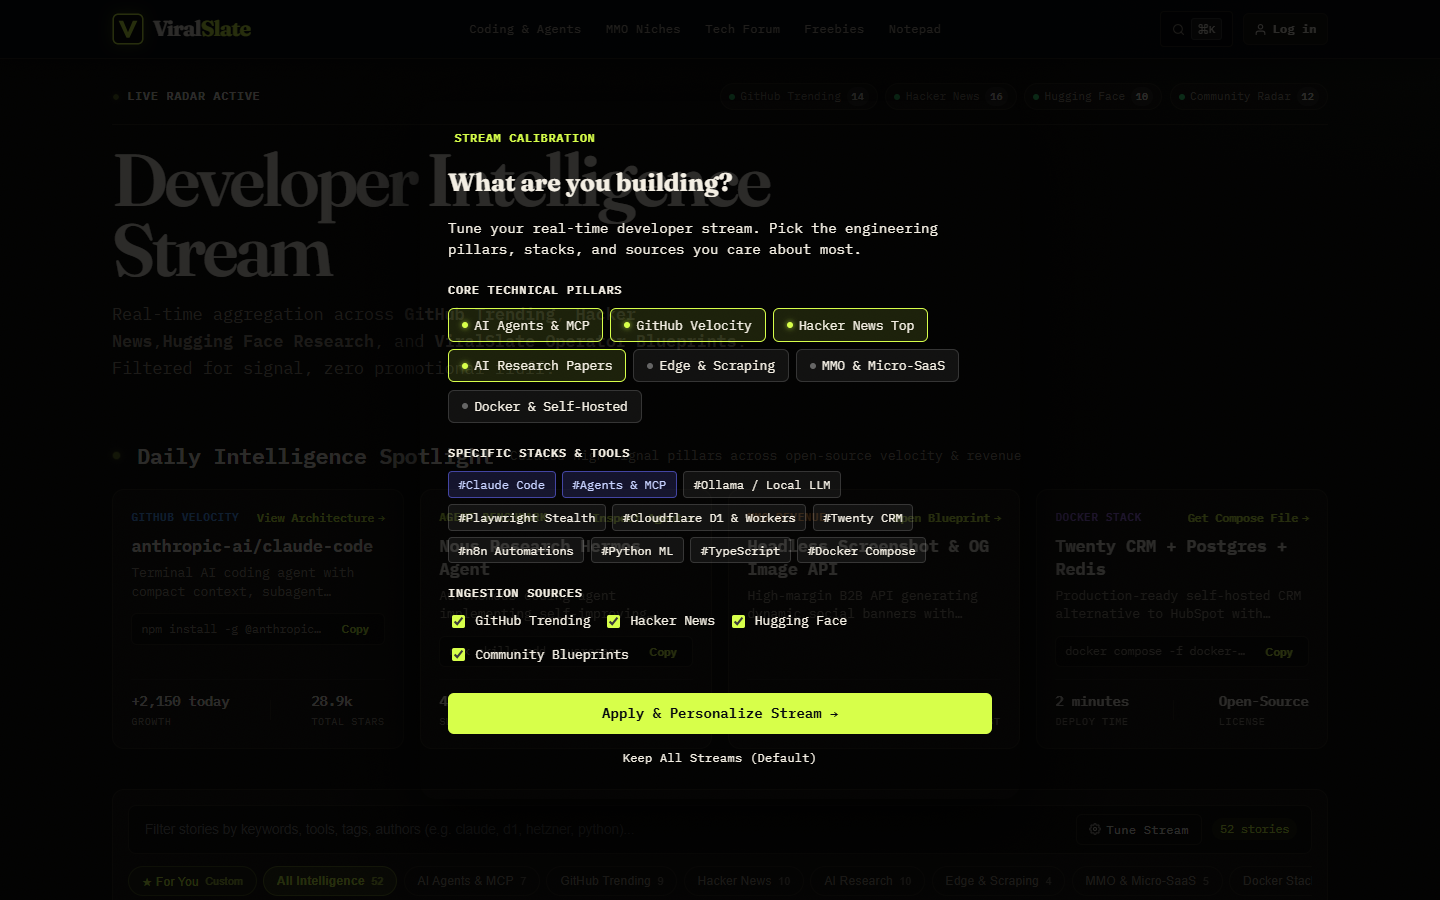This screenshot has height=900, width=1440.
Task: Switch to the For You tab
Action: (x=193, y=881)
